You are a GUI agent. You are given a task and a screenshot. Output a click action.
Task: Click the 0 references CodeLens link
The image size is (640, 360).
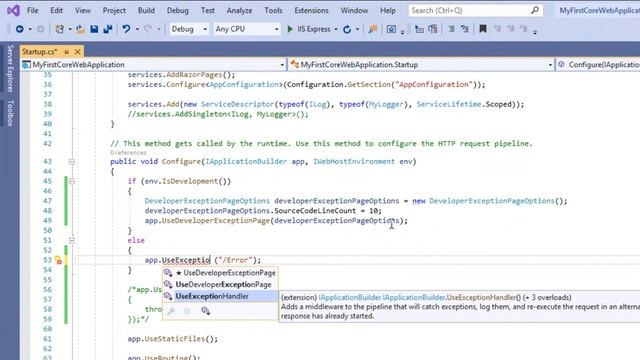point(128,153)
